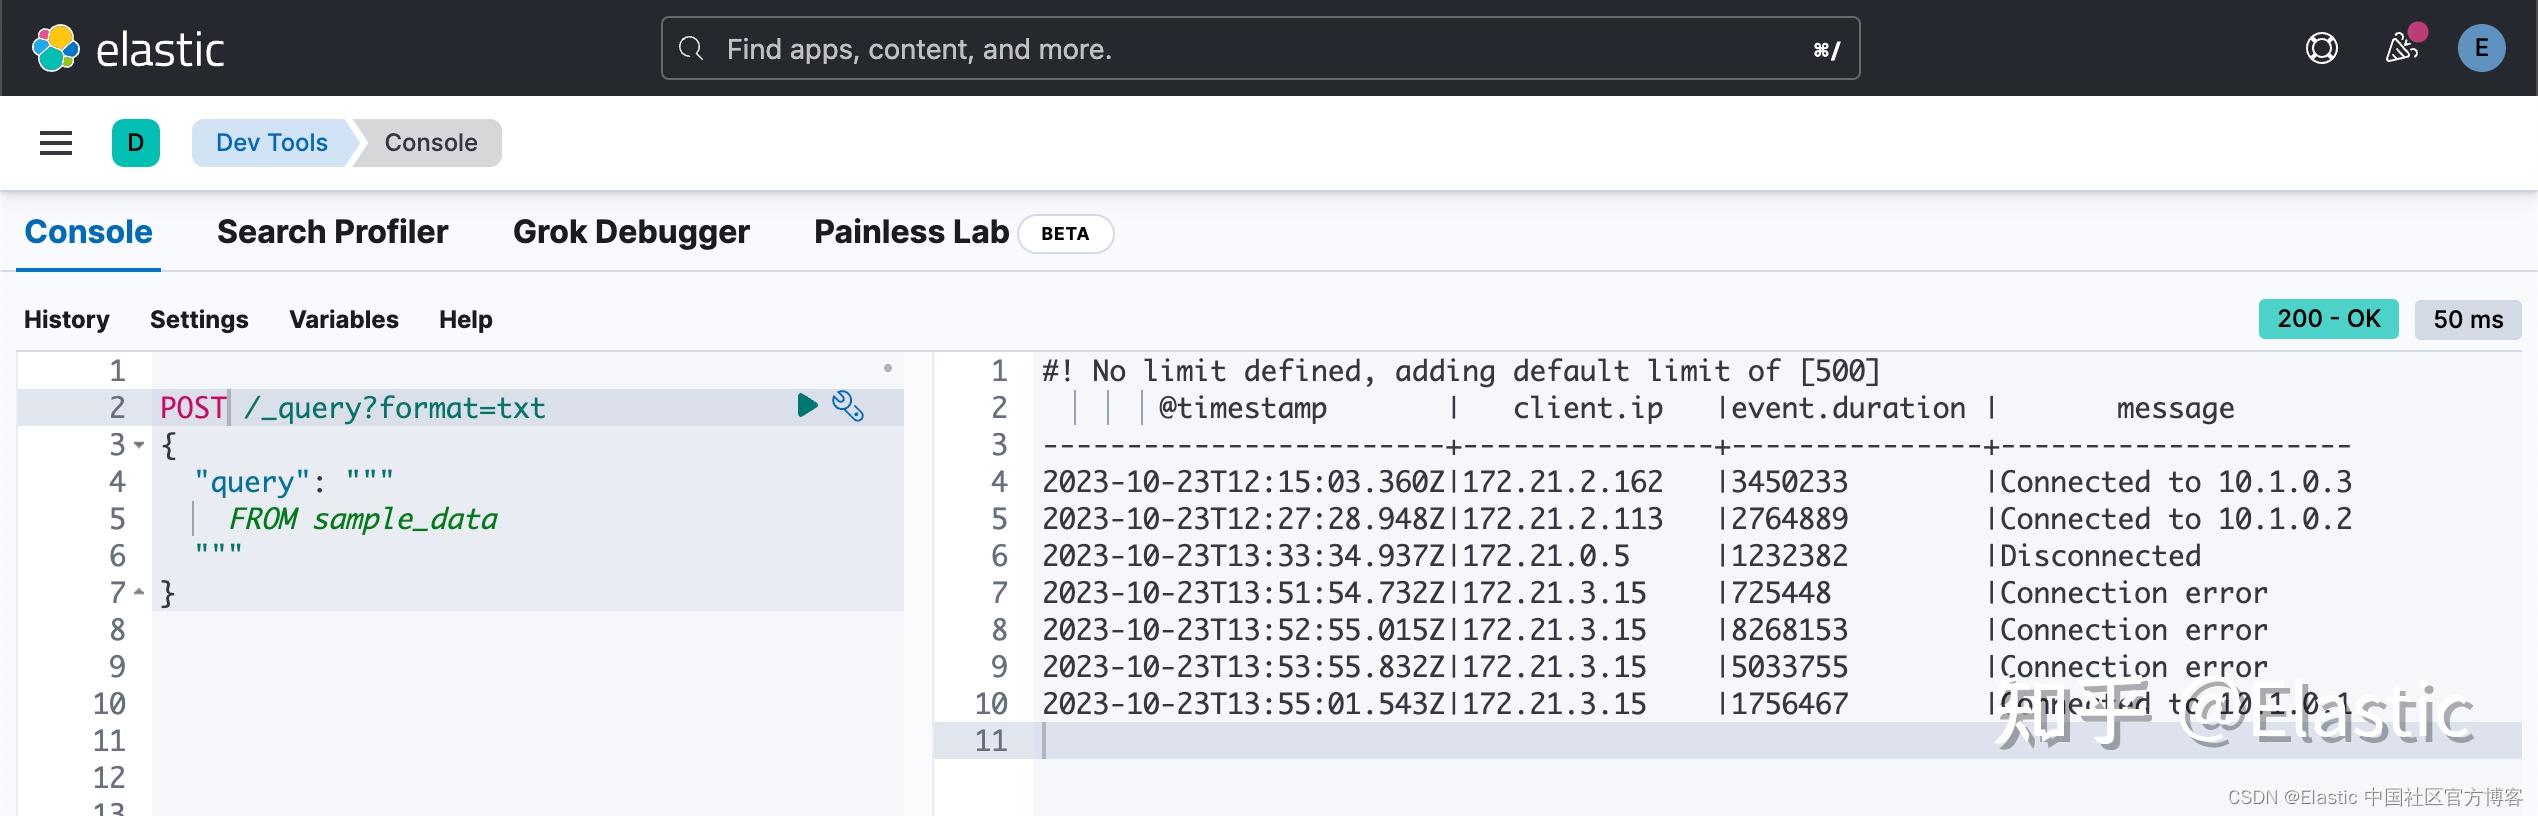Switch to the Painless Lab tab
The height and width of the screenshot is (816, 2538).
click(x=910, y=232)
